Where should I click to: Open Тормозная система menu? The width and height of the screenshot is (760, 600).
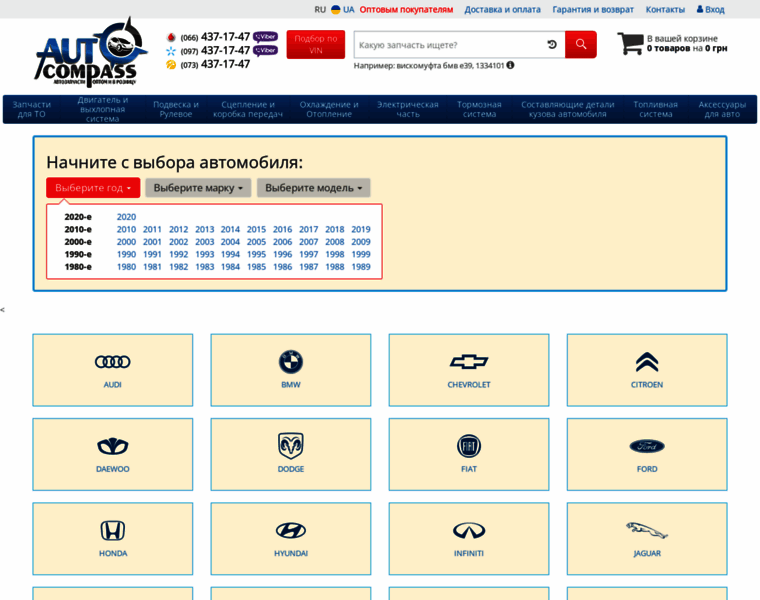[479, 109]
